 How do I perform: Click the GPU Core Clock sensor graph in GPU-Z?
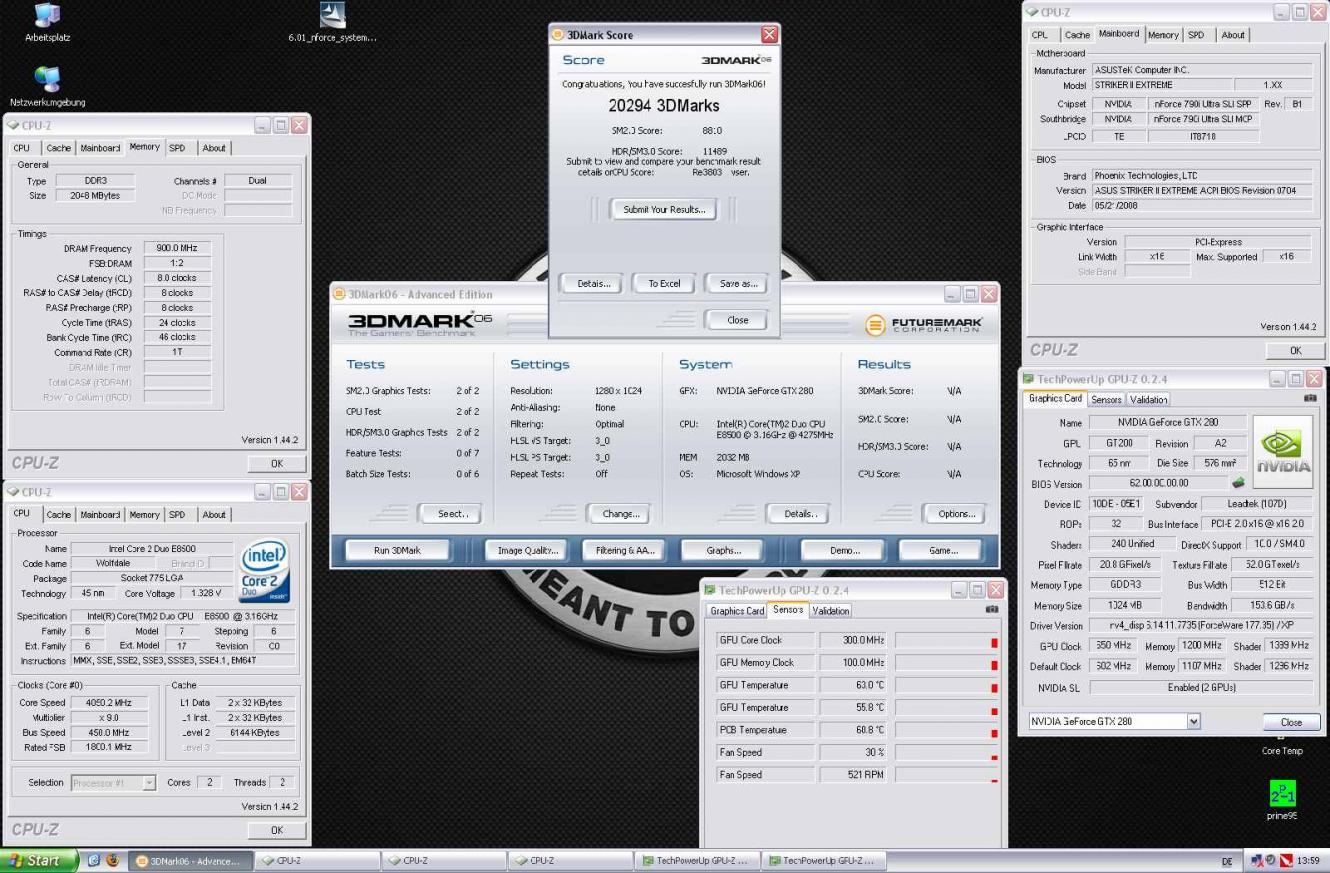tap(946, 640)
